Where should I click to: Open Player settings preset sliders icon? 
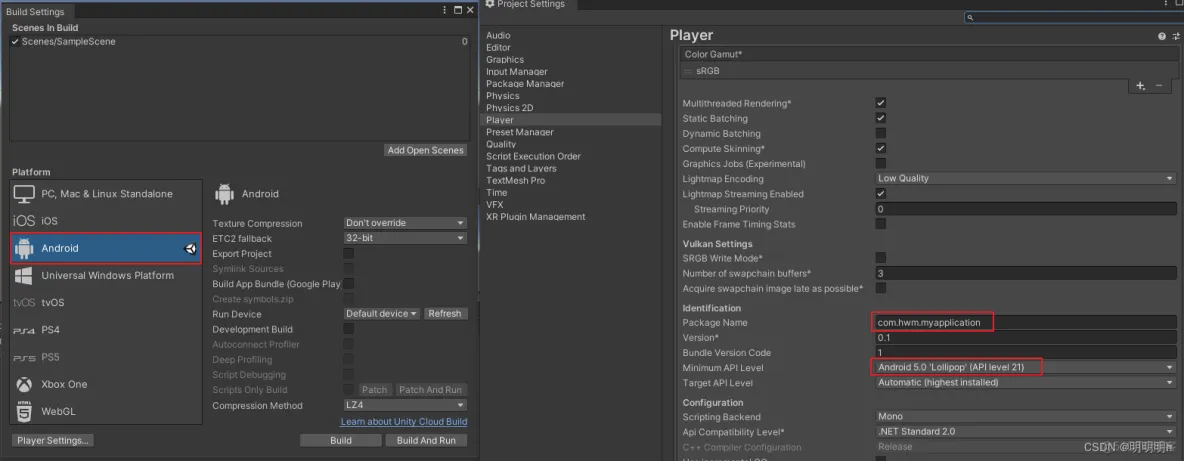[x=1176, y=36]
